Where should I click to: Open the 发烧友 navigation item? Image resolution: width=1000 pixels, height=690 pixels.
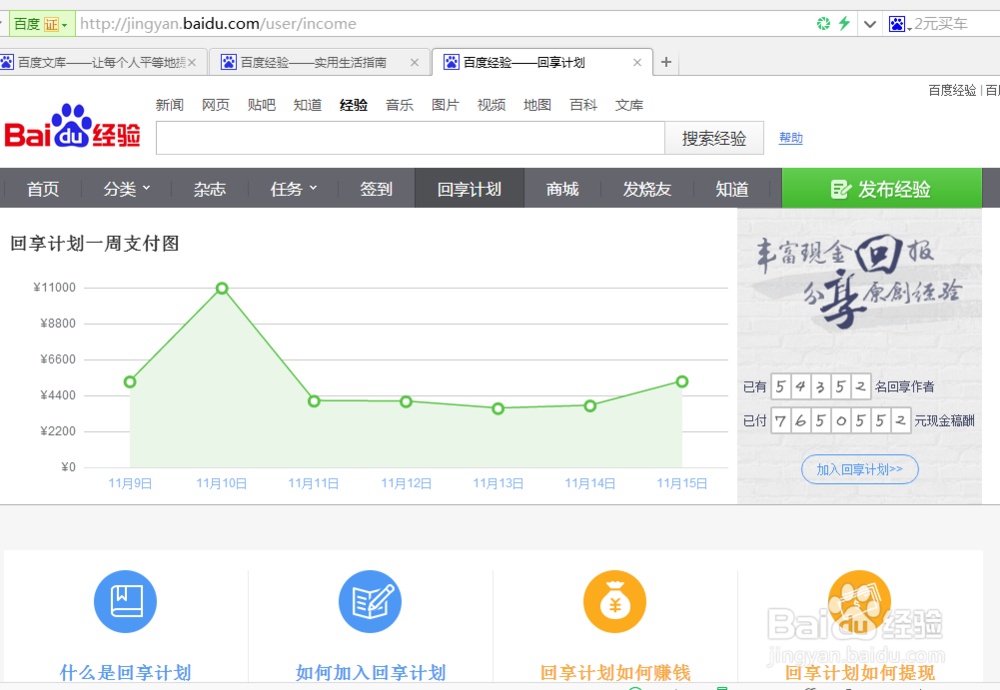(x=647, y=189)
